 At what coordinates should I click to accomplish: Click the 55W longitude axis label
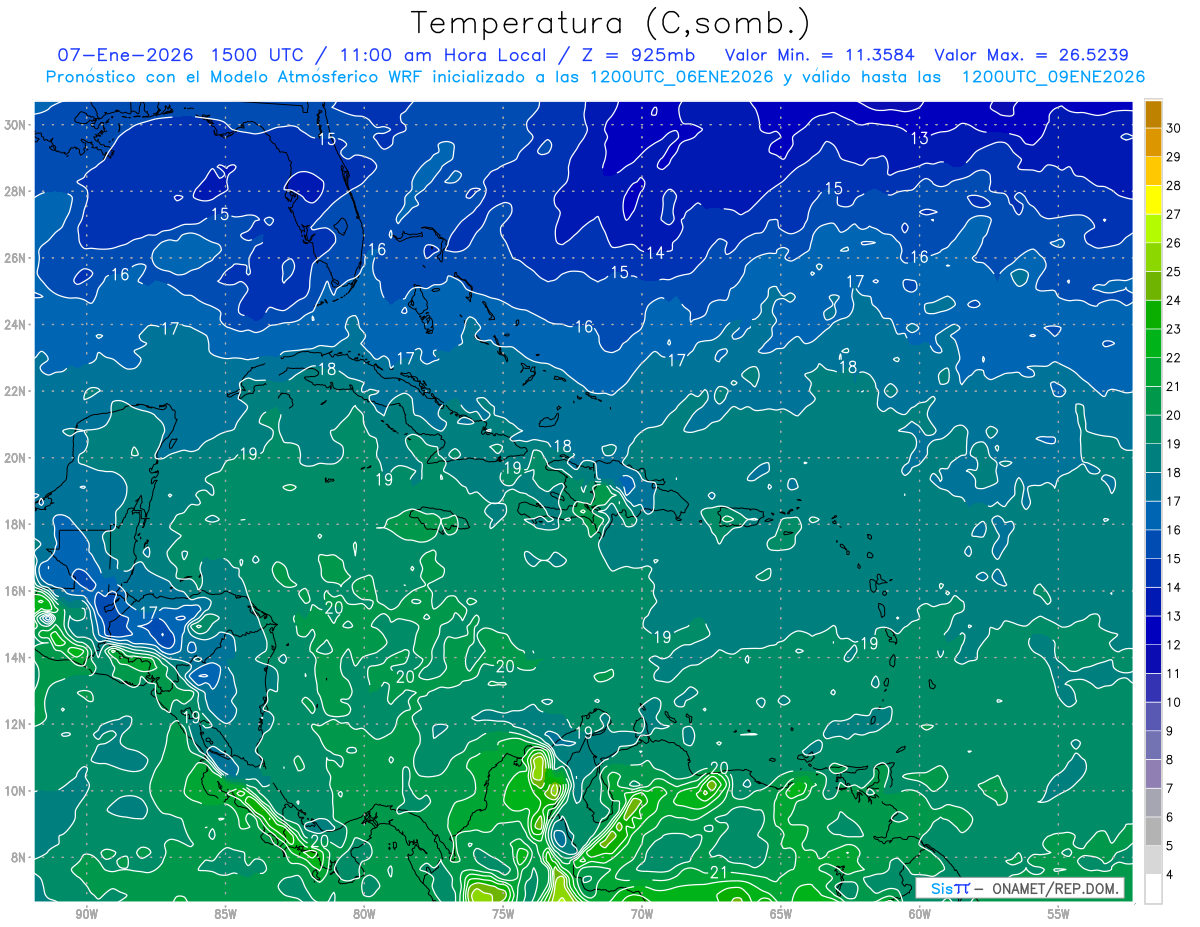pos(1058,913)
